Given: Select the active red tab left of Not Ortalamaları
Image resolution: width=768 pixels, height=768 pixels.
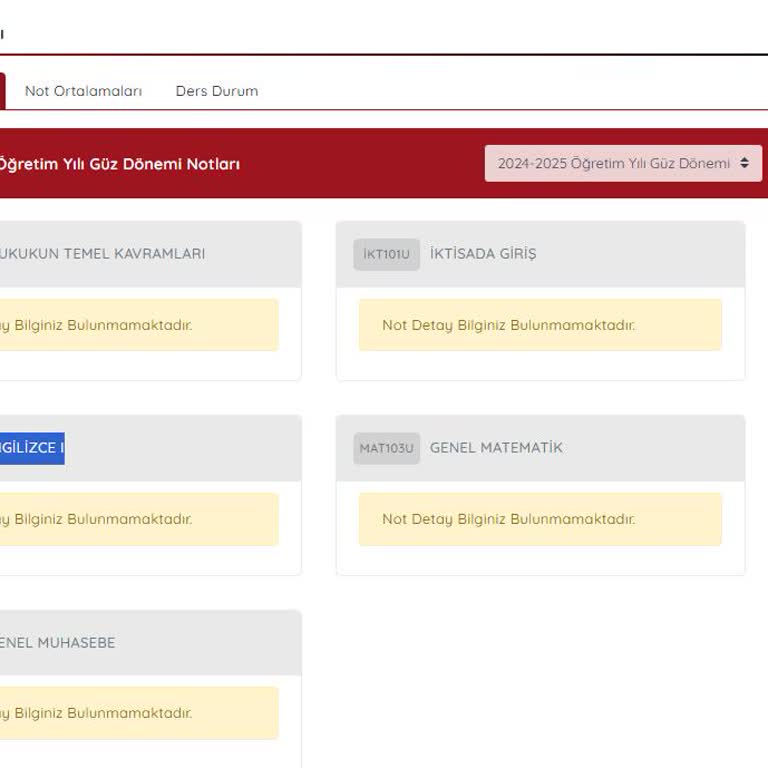Looking at the screenshot, I should click(3, 91).
